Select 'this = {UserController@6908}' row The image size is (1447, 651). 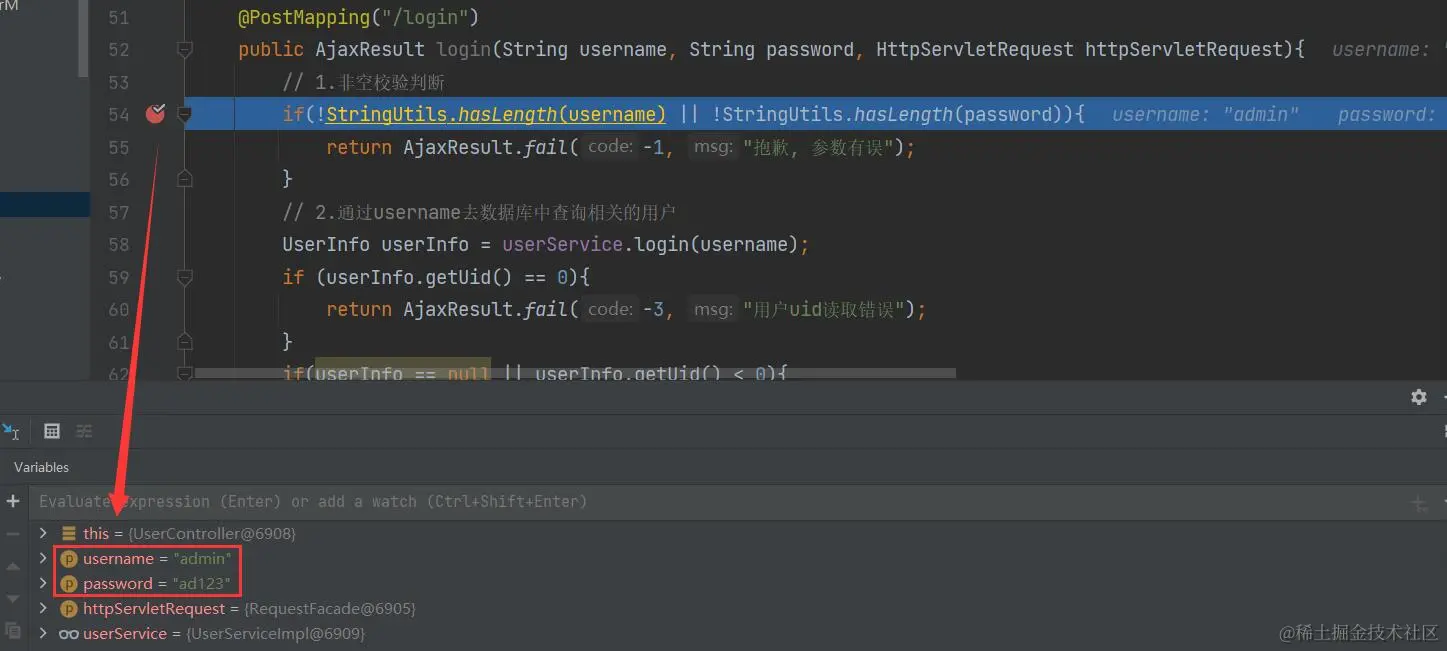click(738, 533)
